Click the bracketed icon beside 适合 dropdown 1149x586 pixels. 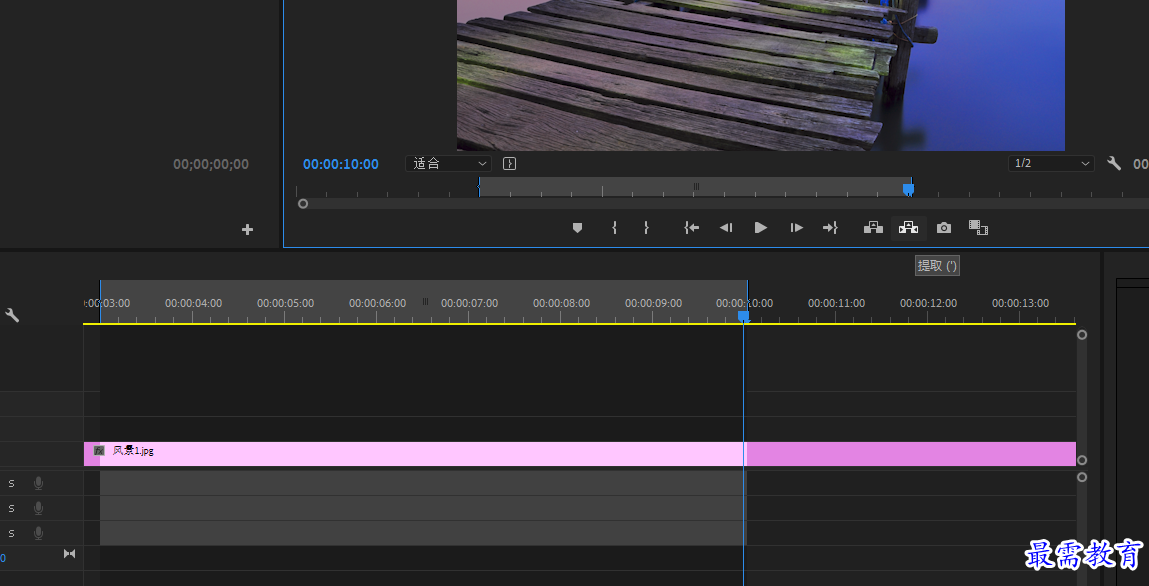click(509, 163)
